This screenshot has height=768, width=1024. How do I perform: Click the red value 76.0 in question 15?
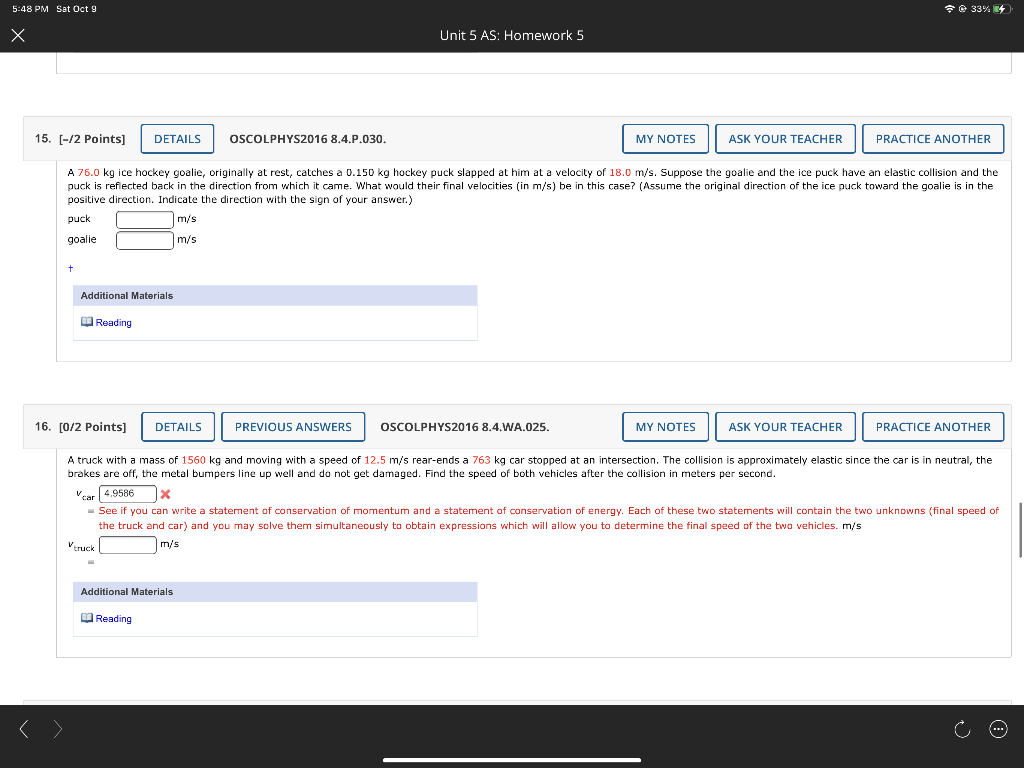89,172
